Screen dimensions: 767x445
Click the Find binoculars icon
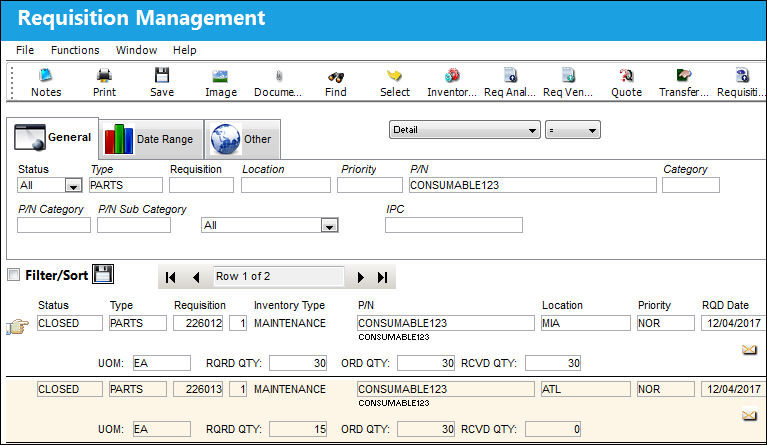click(x=336, y=77)
